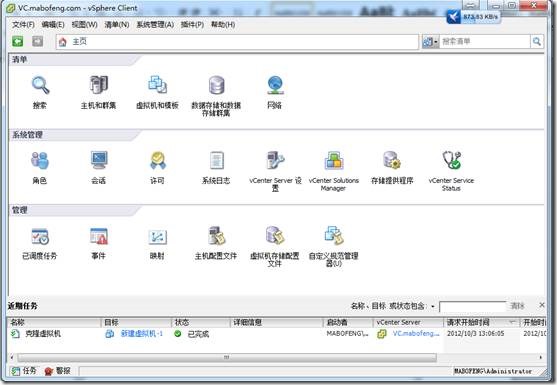Open the 插件(P) menu
Image resolution: width=557 pixels, height=385 pixels.
pos(193,25)
